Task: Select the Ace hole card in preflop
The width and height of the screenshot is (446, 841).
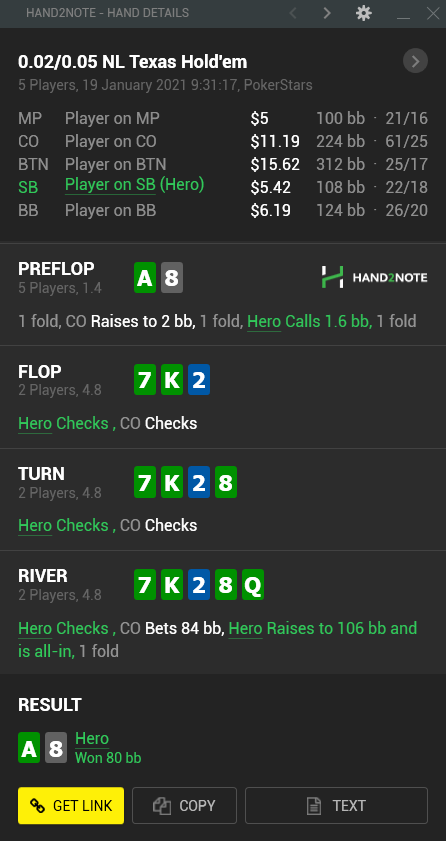Action: tap(145, 278)
